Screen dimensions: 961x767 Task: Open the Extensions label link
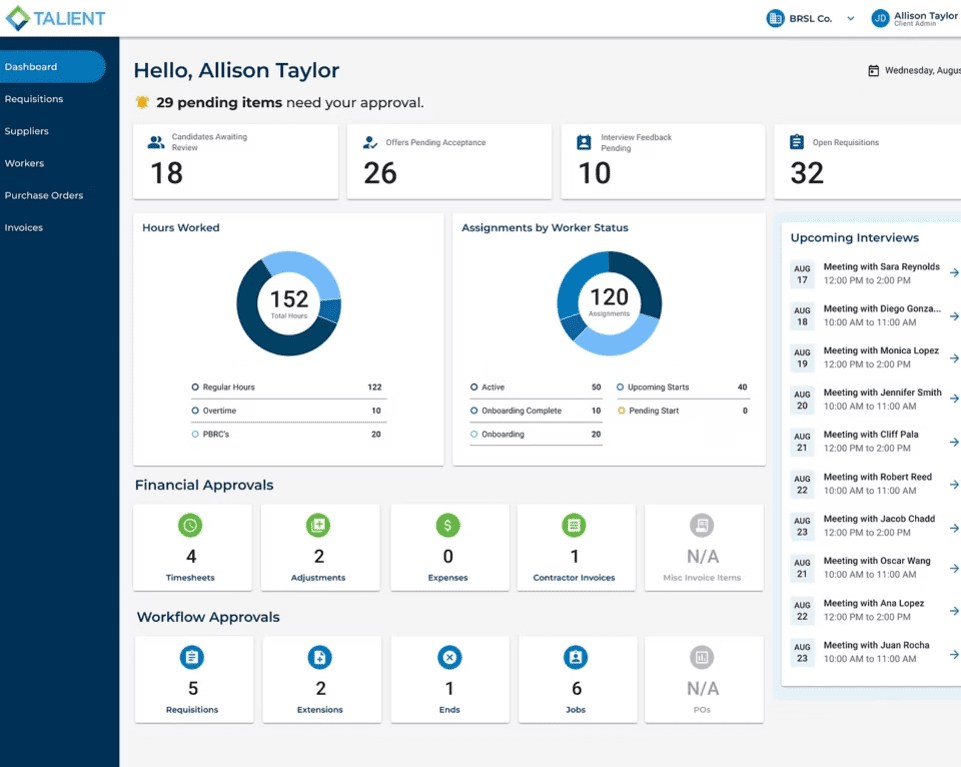pyautogui.click(x=320, y=709)
